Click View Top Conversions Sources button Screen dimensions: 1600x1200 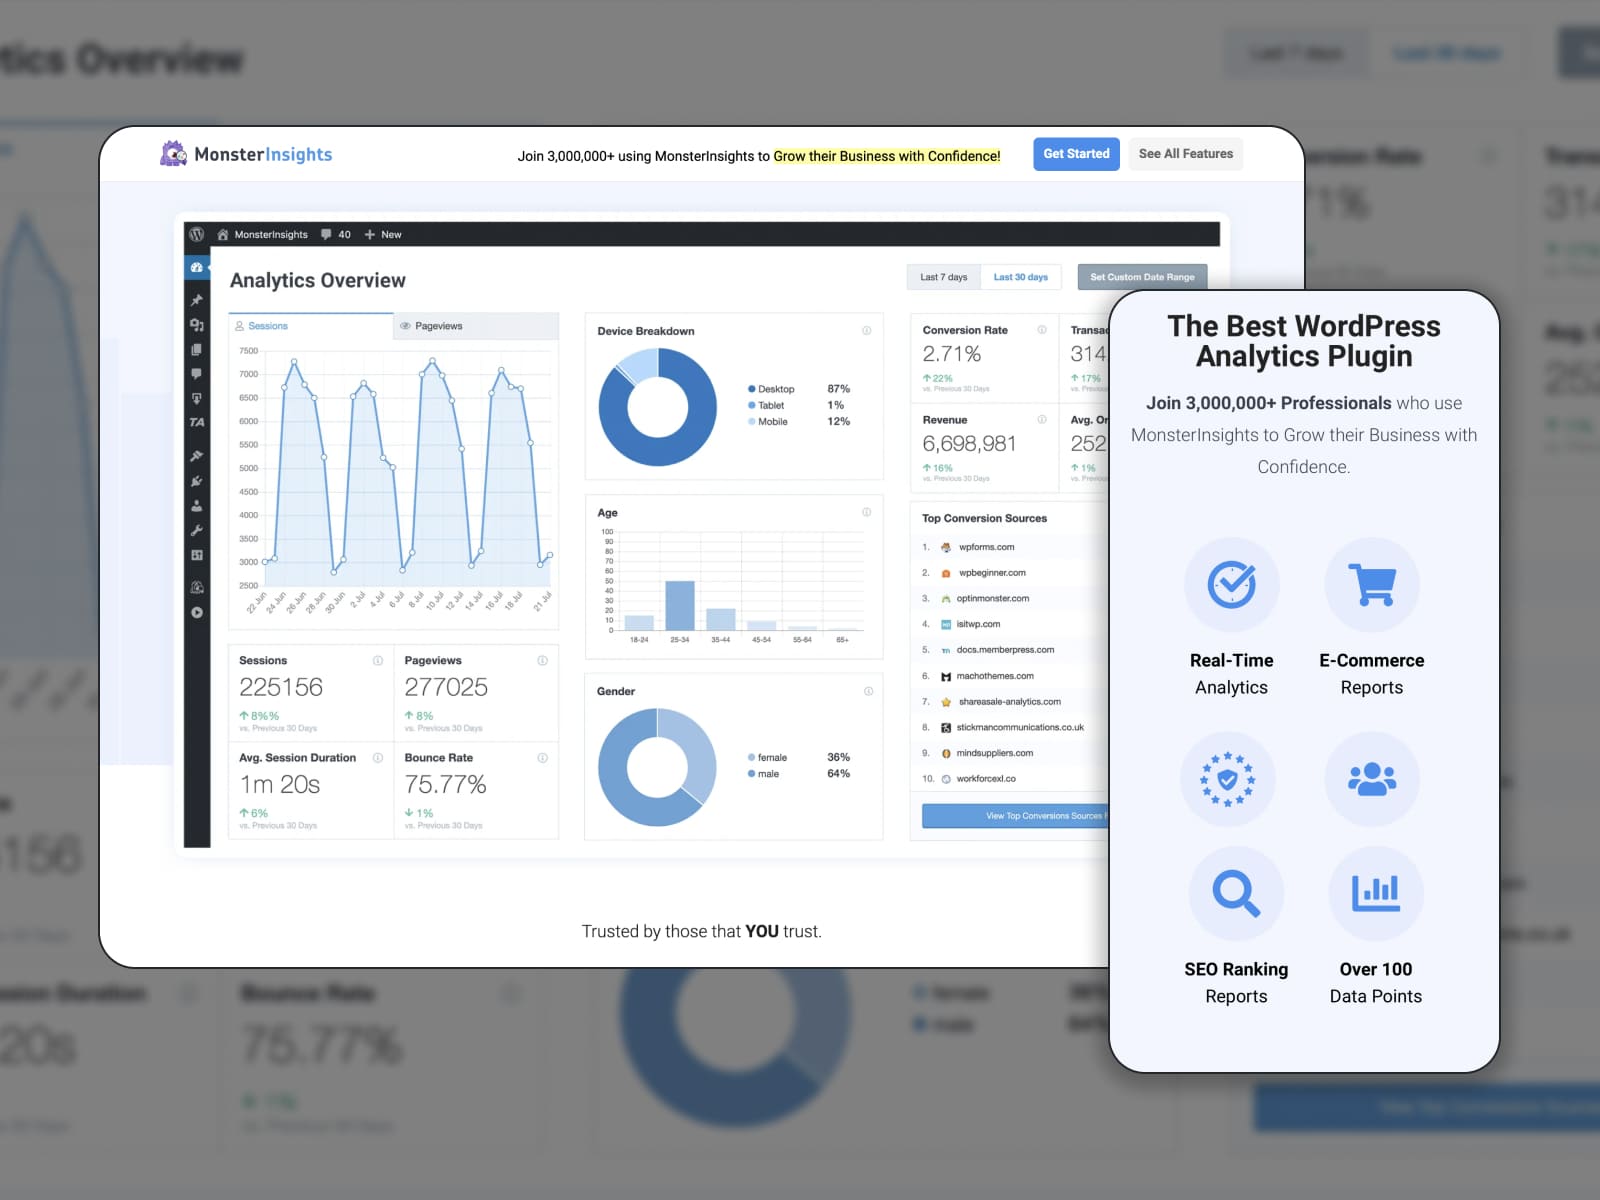pyautogui.click(x=1016, y=816)
